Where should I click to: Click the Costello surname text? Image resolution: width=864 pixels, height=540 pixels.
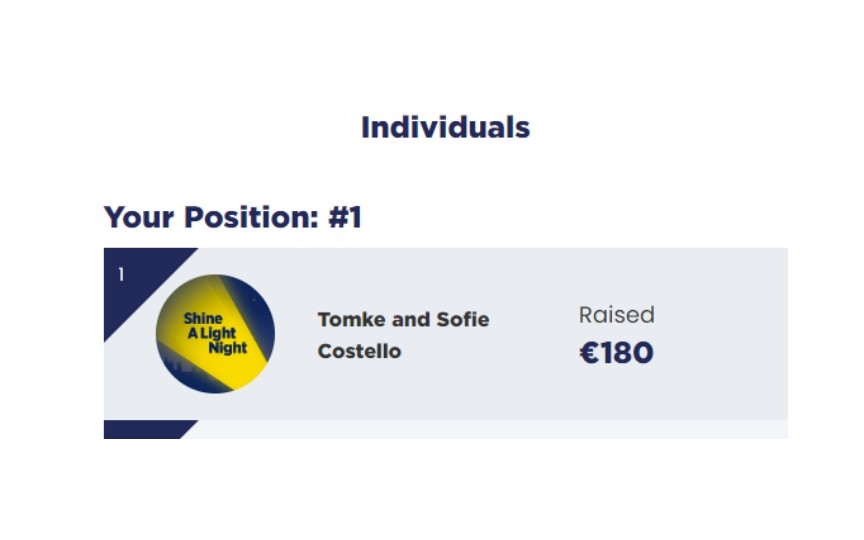click(359, 351)
